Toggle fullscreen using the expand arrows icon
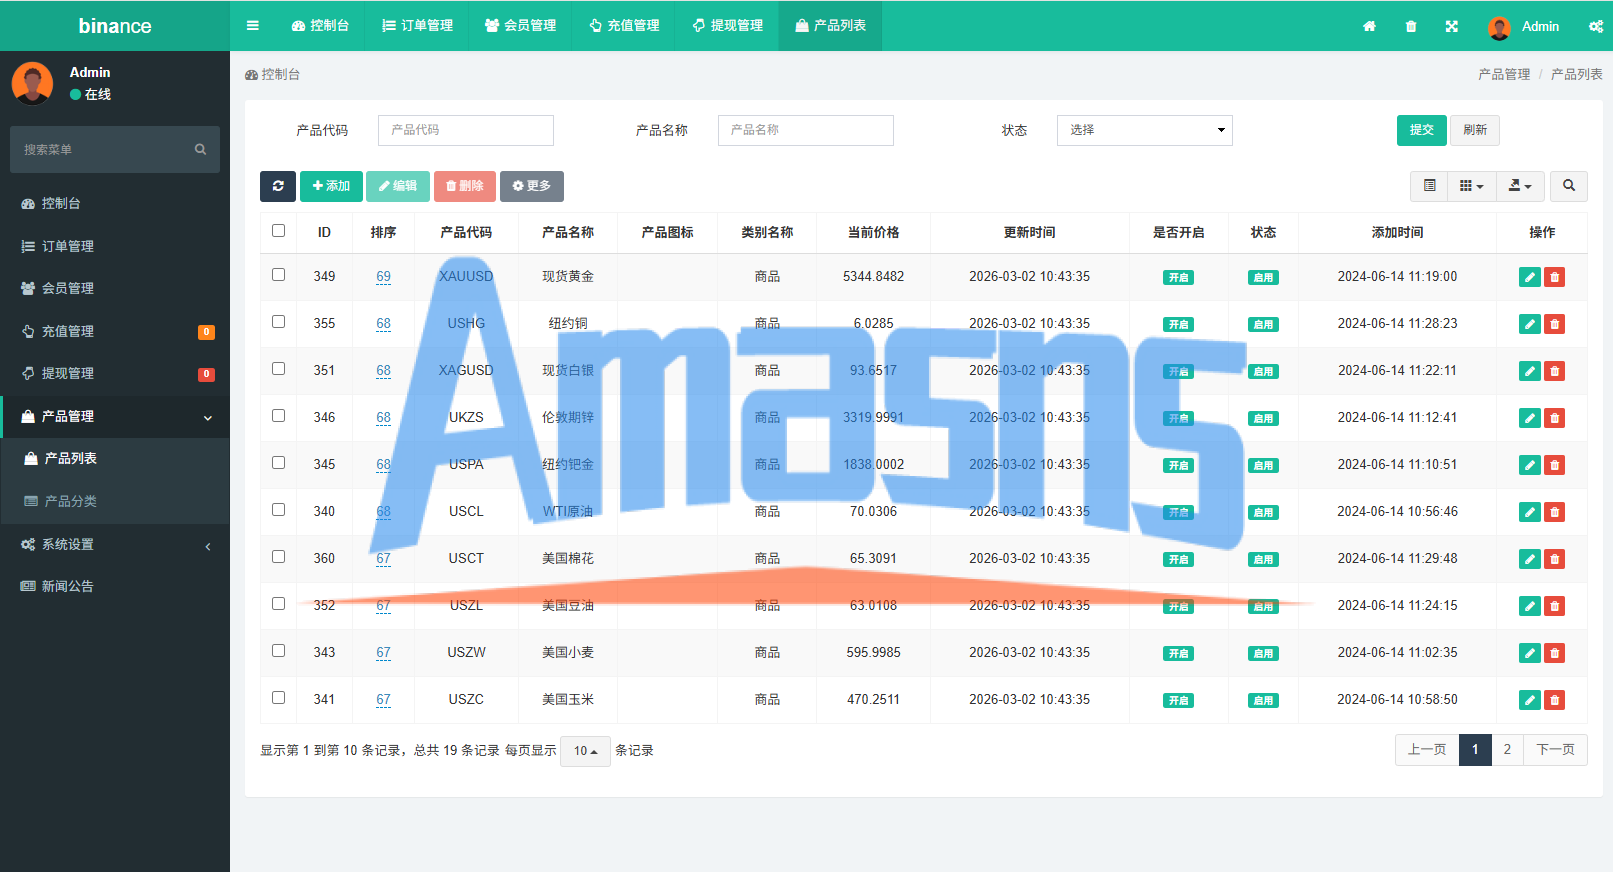The height and width of the screenshot is (872, 1613). (x=1452, y=26)
